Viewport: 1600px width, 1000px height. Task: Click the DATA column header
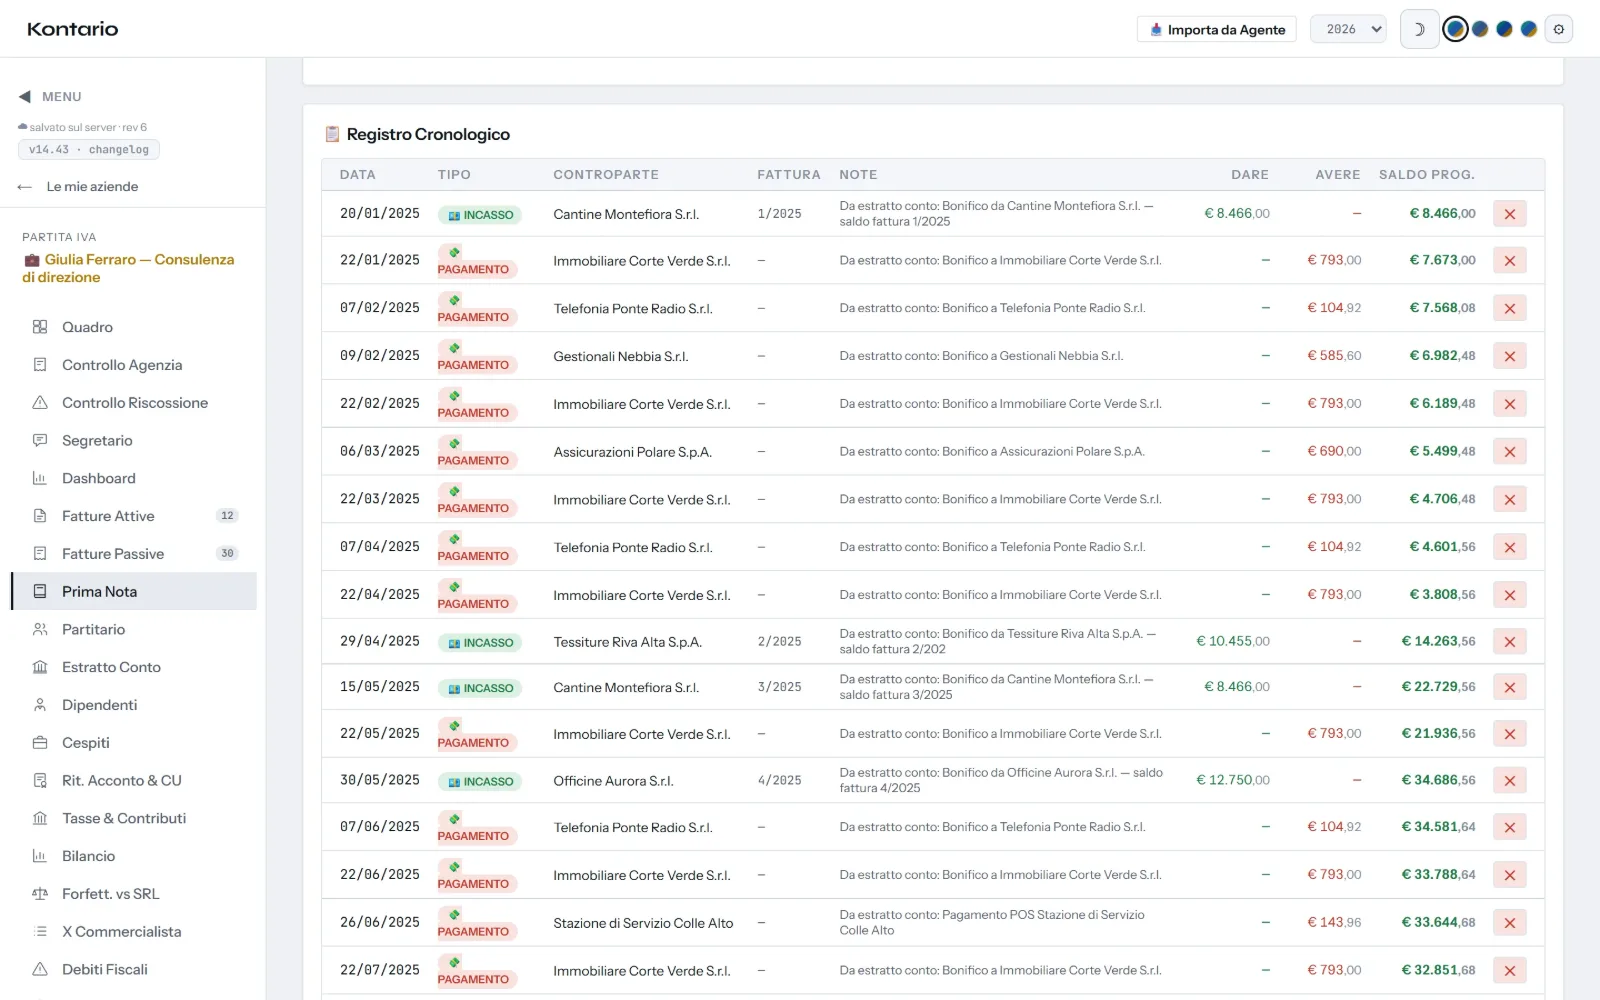[358, 175]
